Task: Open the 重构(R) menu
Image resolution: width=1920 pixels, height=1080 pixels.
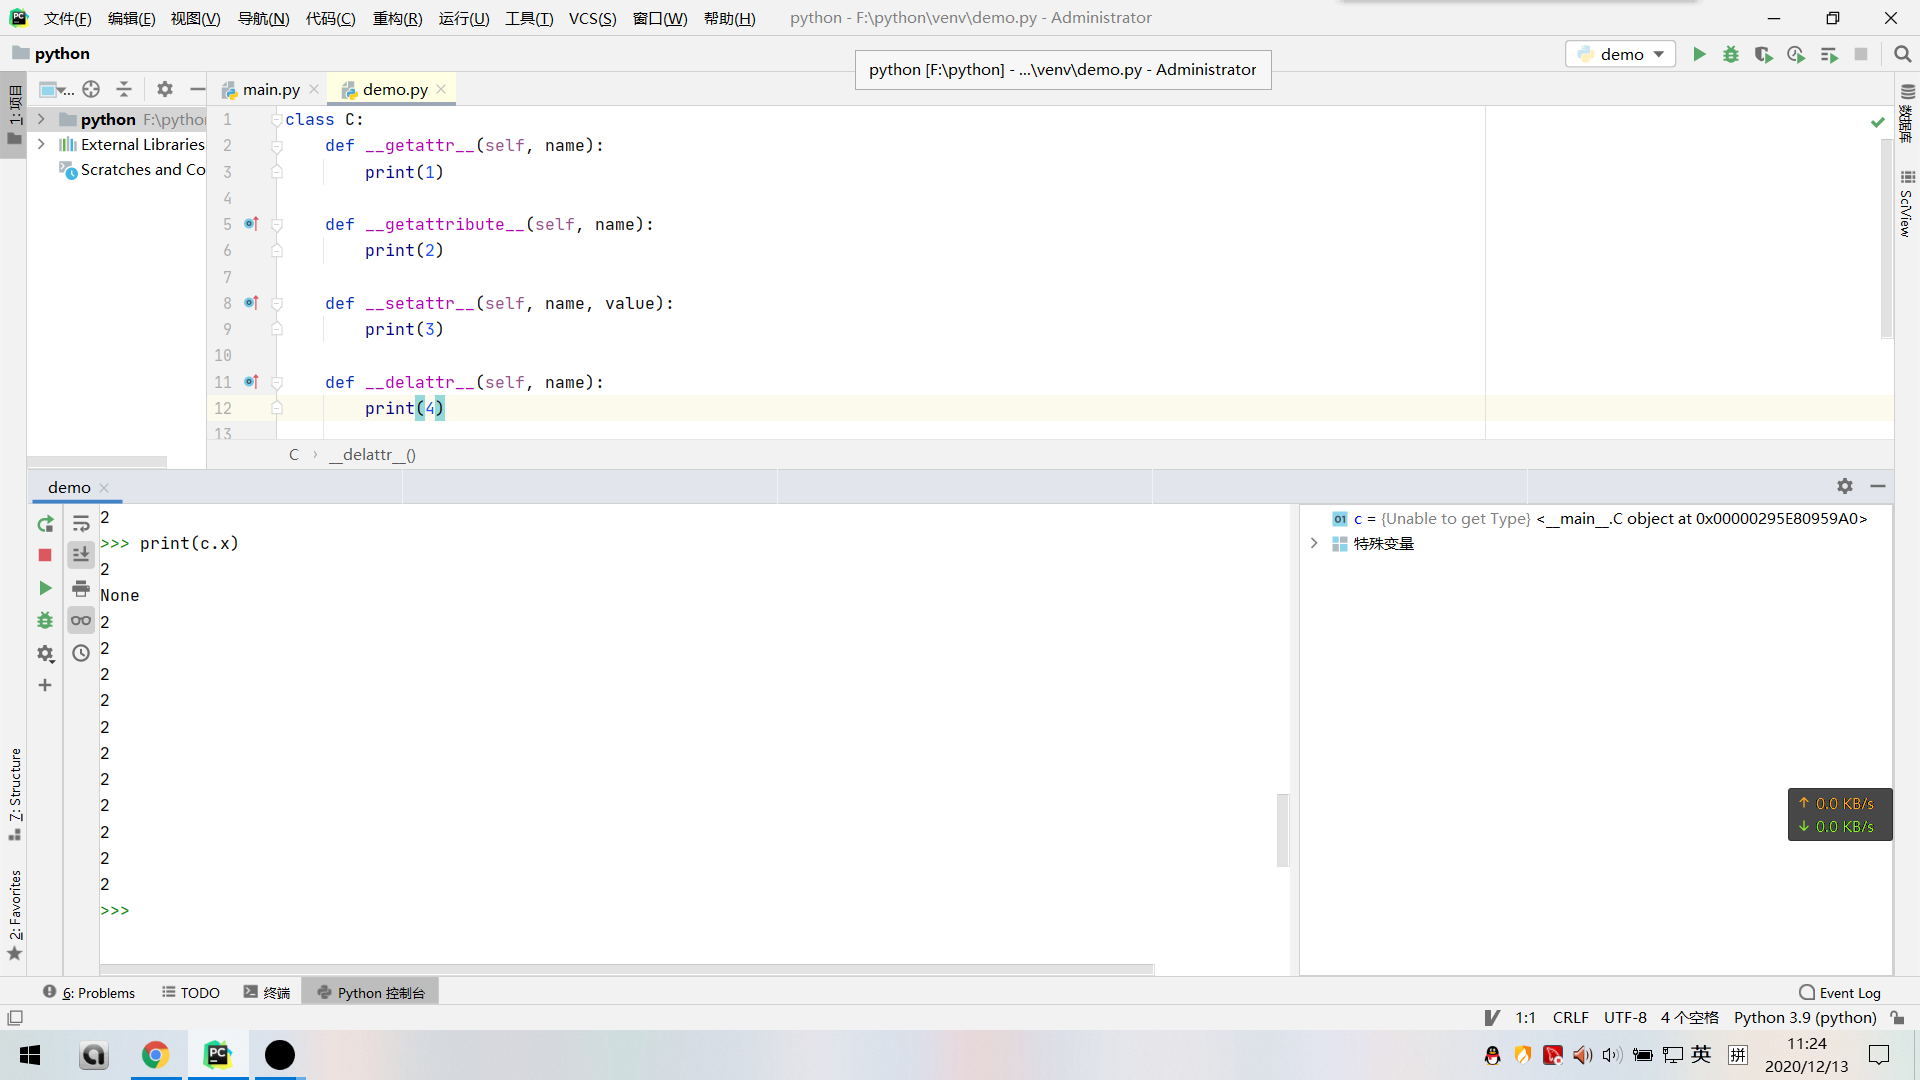Action: coord(397,18)
